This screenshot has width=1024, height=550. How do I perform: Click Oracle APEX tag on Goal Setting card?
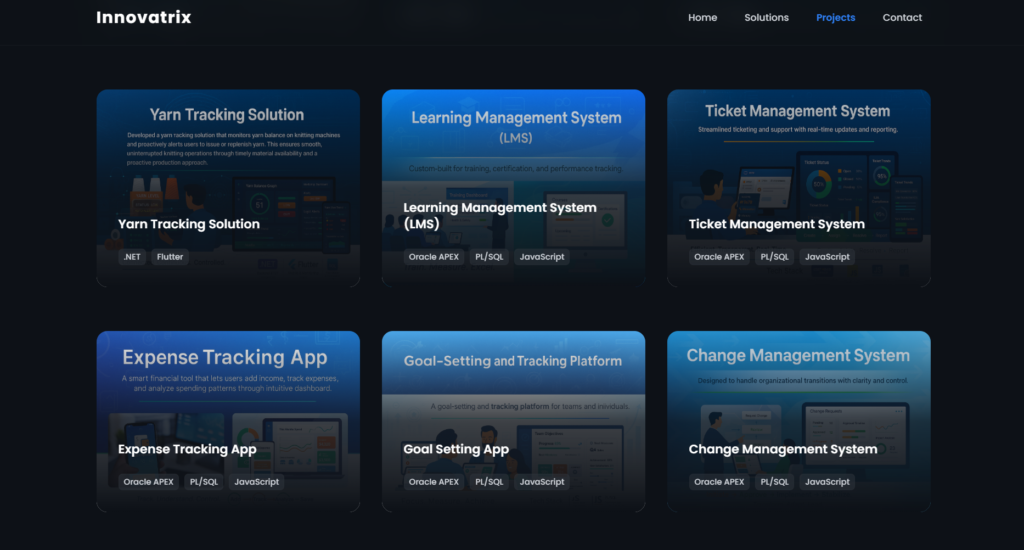(434, 481)
